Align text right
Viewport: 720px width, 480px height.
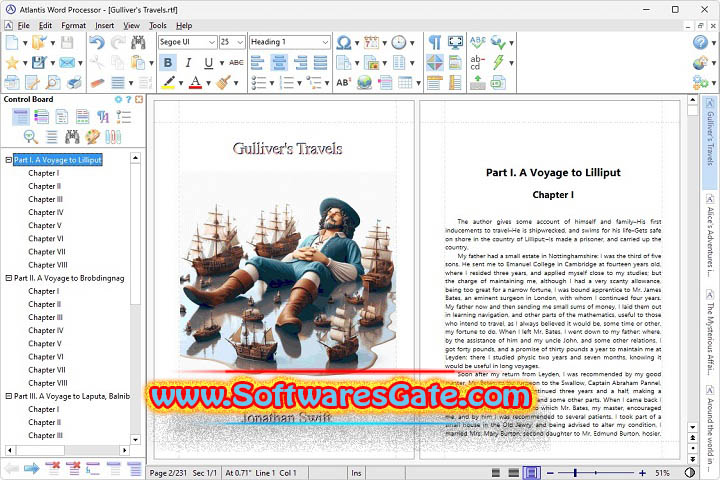(300, 62)
